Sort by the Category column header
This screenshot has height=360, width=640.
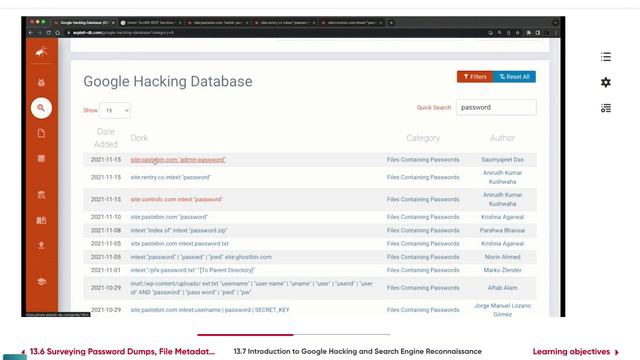click(x=423, y=138)
